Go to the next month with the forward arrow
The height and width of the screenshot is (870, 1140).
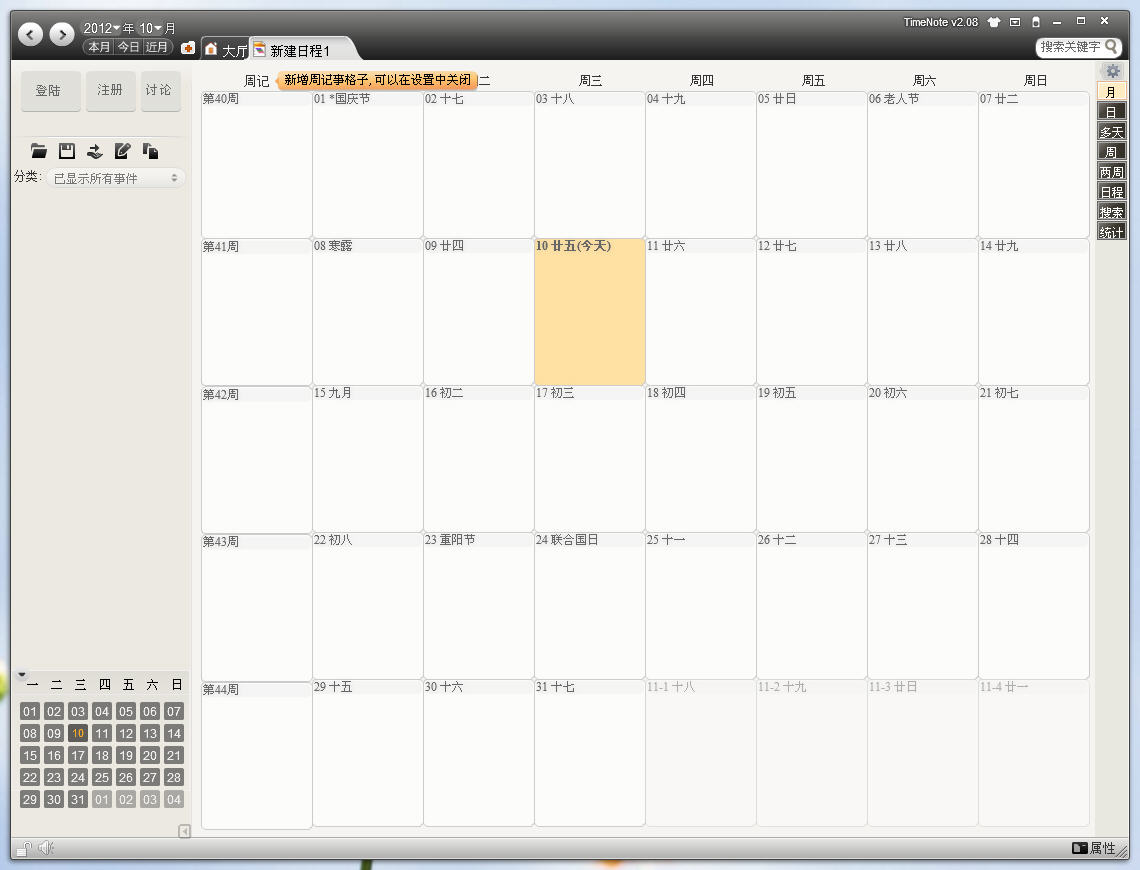[62, 34]
